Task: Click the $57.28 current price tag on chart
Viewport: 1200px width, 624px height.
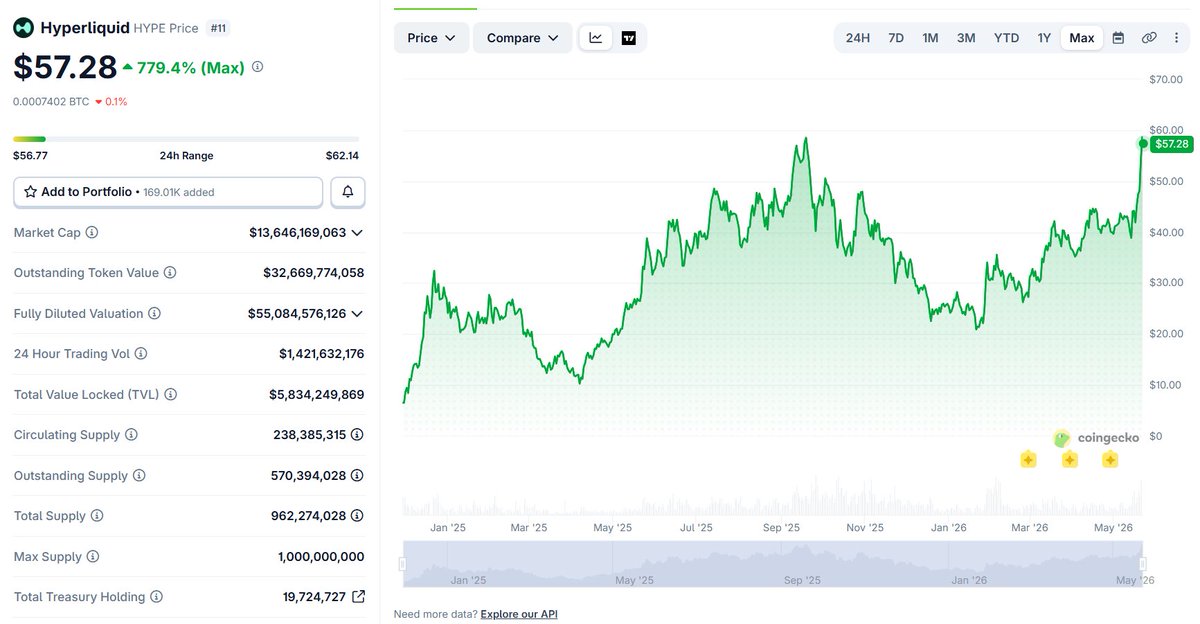Action: pyautogui.click(x=1171, y=144)
